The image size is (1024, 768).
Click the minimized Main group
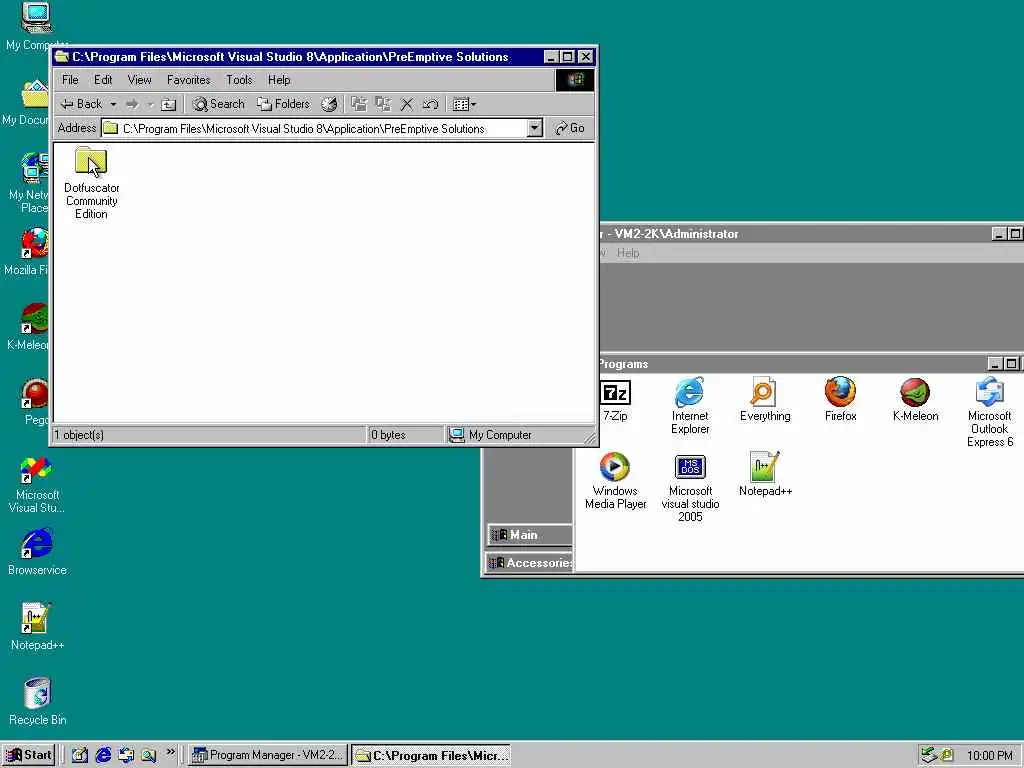pyautogui.click(x=530, y=535)
